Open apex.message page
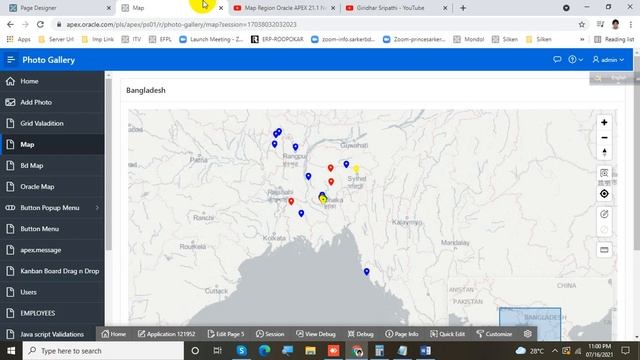Image resolution: width=640 pixels, height=360 pixels. coord(52,250)
